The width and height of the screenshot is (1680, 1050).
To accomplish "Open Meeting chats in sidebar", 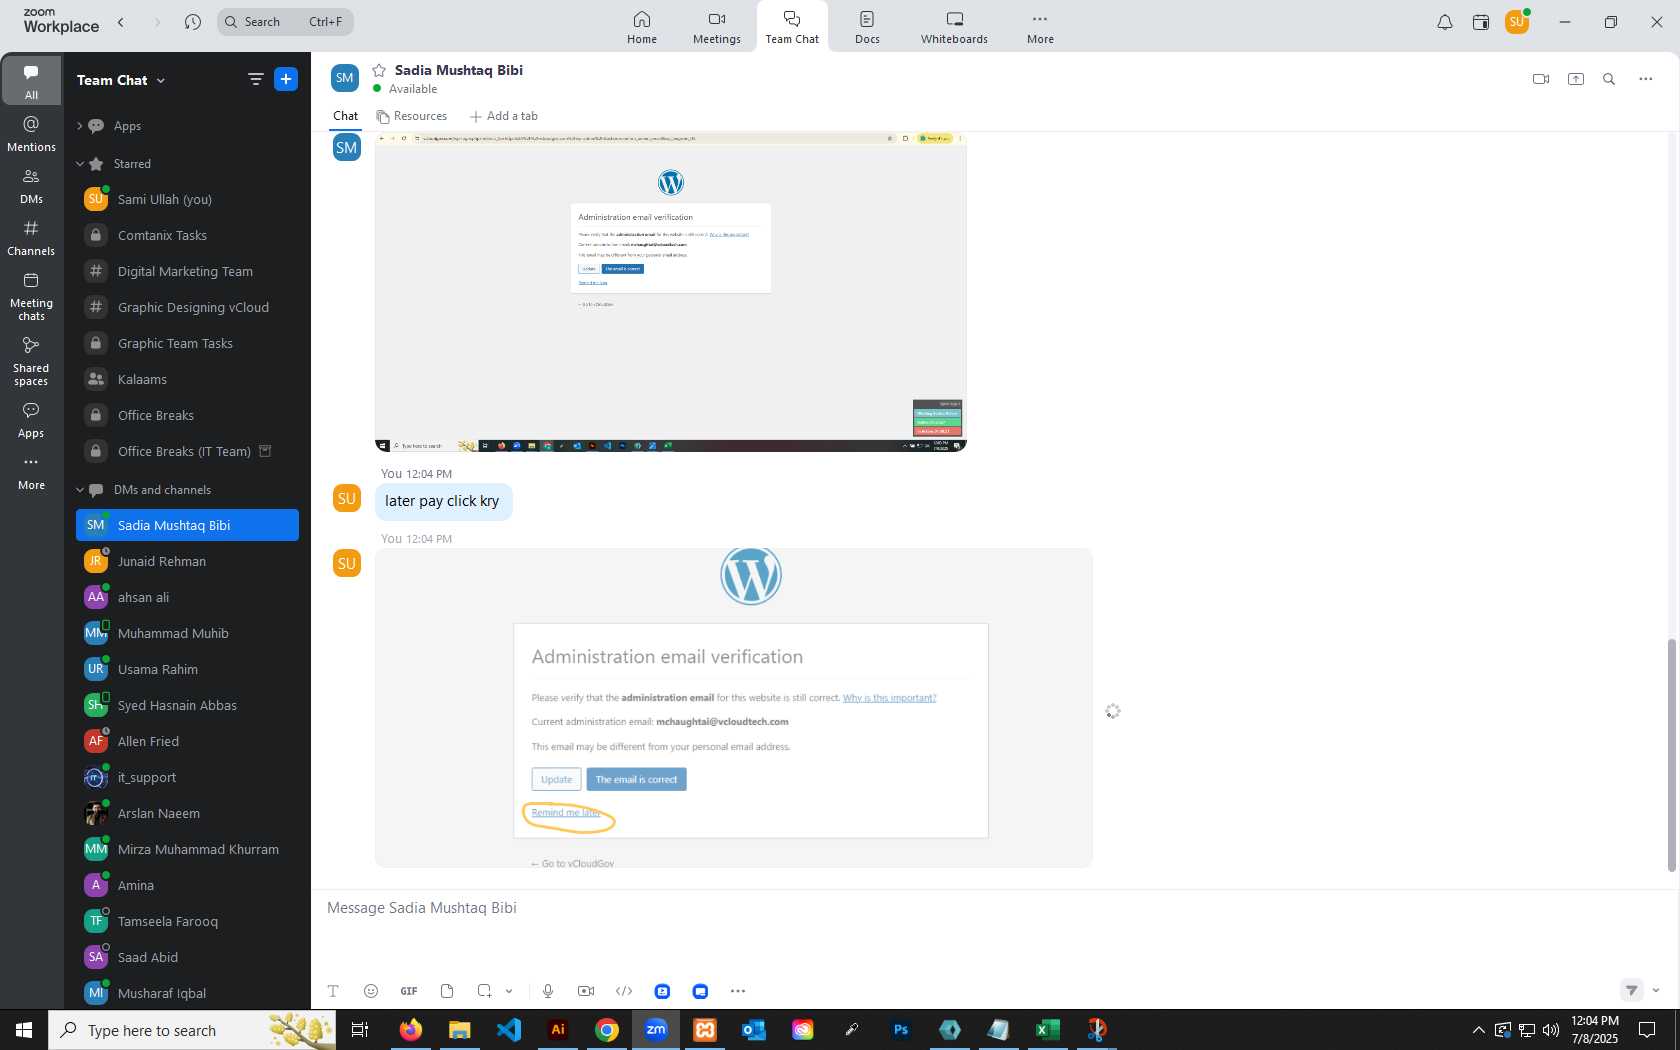I will 31,297.
